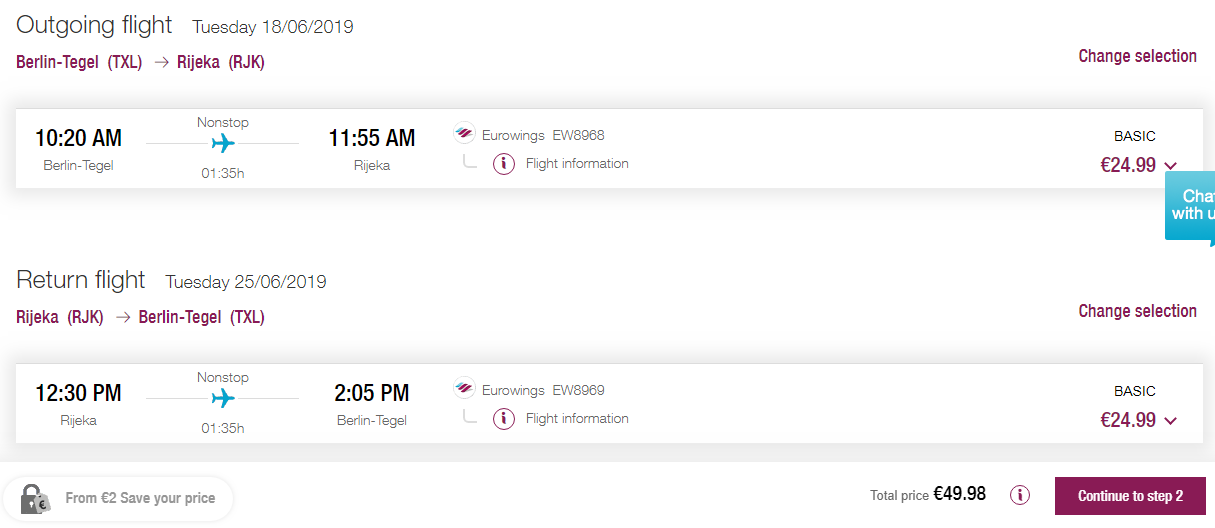Image resolution: width=1215 pixels, height=528 pixels.
Task: Expand outgoing flight €24.99 price chevron
Action: click(x=1171, y=166)
